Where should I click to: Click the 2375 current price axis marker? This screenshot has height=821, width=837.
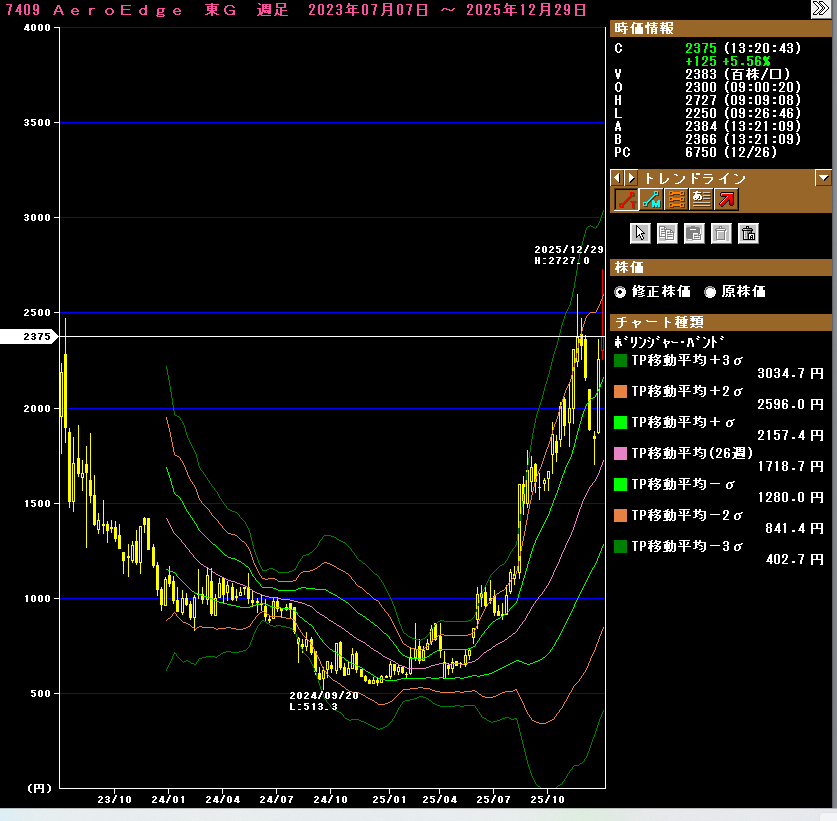[36, 337]
